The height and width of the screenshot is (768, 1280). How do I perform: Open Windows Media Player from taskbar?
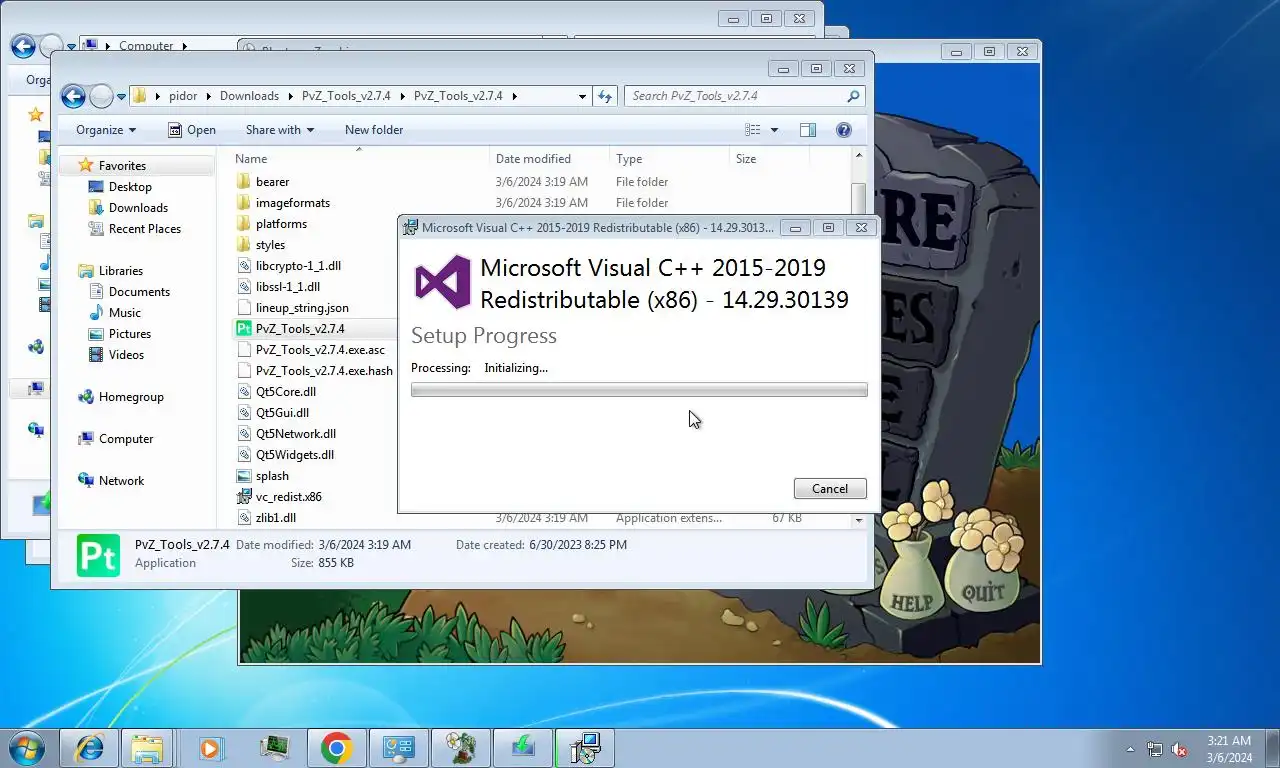(210, 748)
